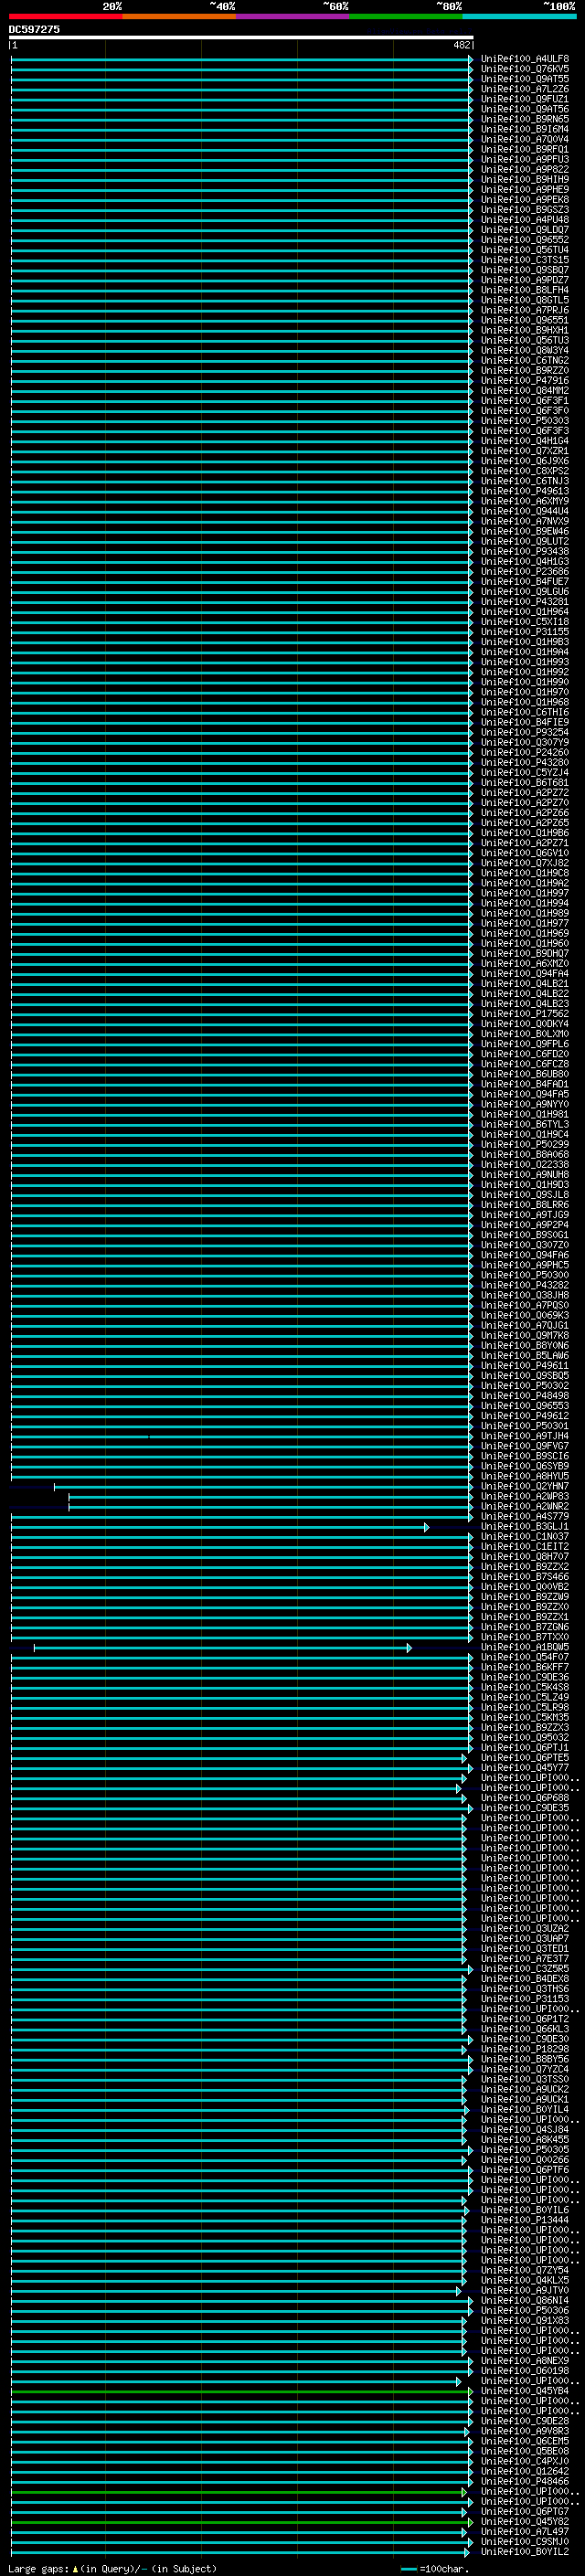Image resolution: width=585 pixels, height=2576 pixels.
Task: Select hit label UniRef100_P48498
Action: (525, 1395)
